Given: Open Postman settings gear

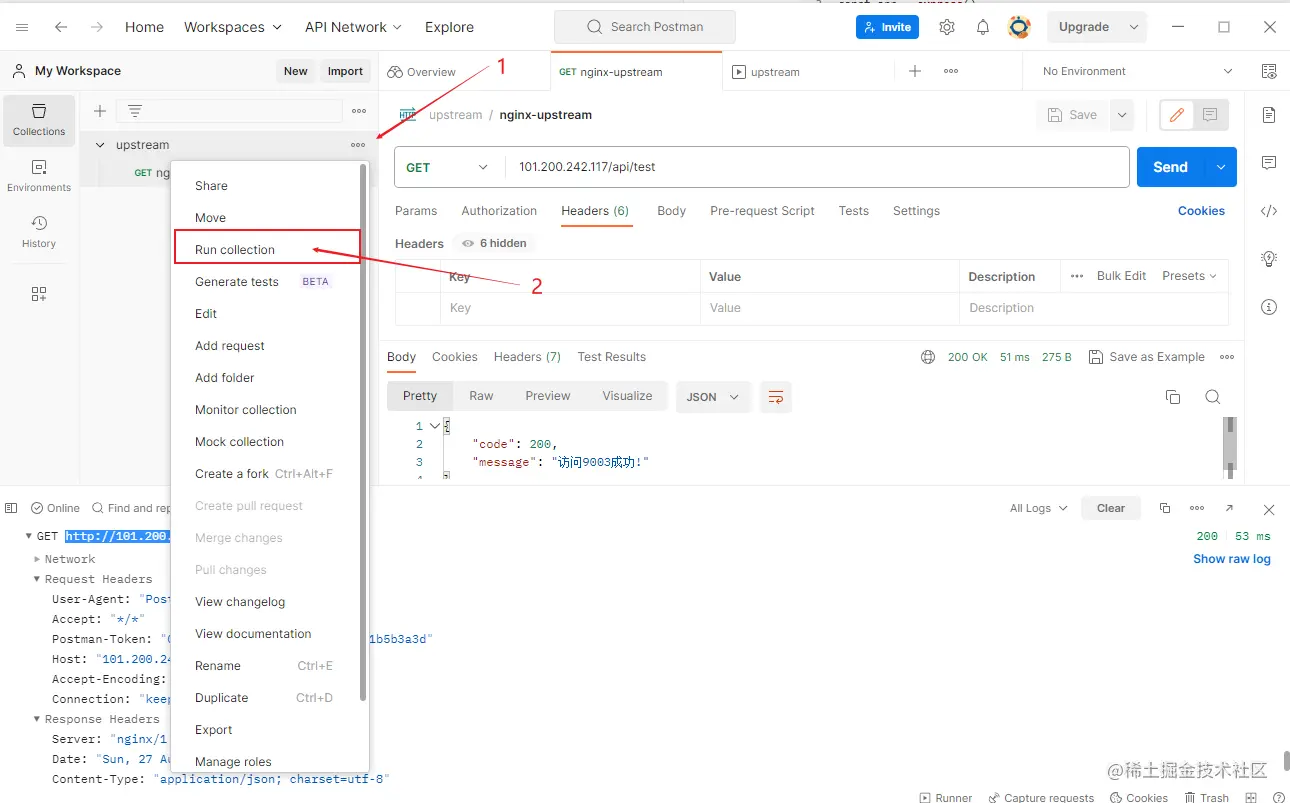Looking at the screenshot, I should point(947,27).
